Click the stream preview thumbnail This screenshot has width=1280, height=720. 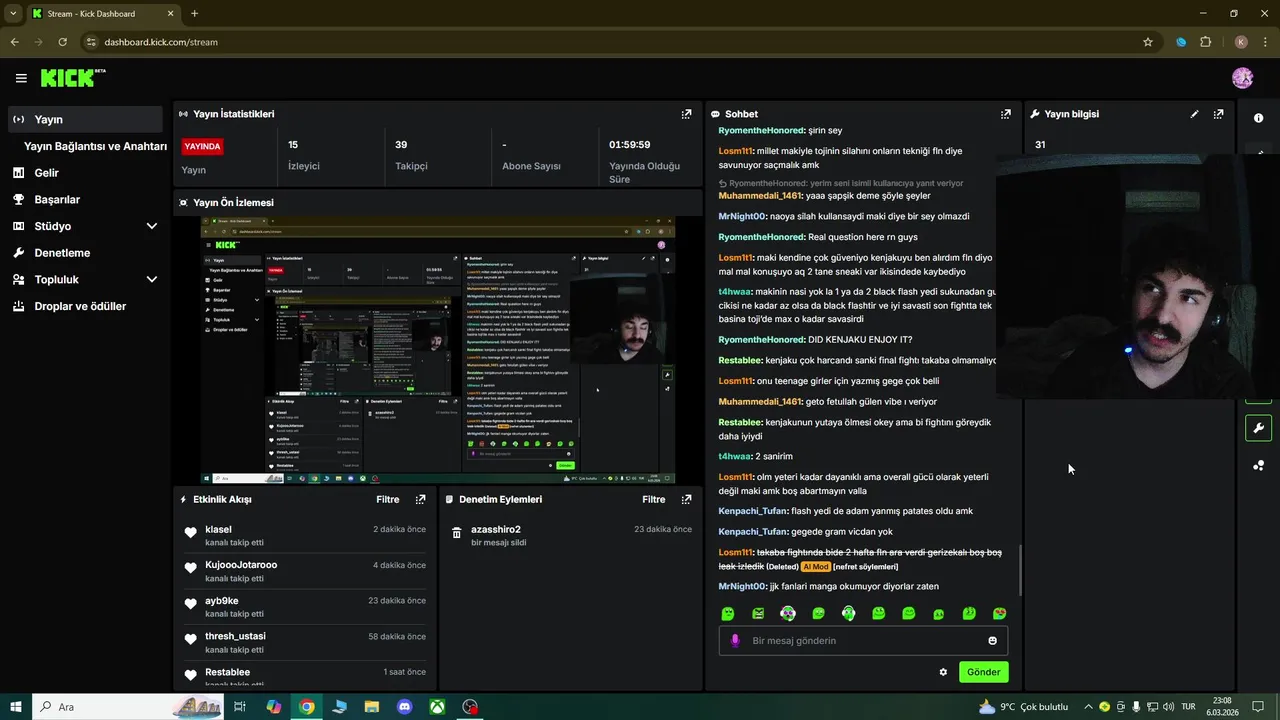[438, 350]
